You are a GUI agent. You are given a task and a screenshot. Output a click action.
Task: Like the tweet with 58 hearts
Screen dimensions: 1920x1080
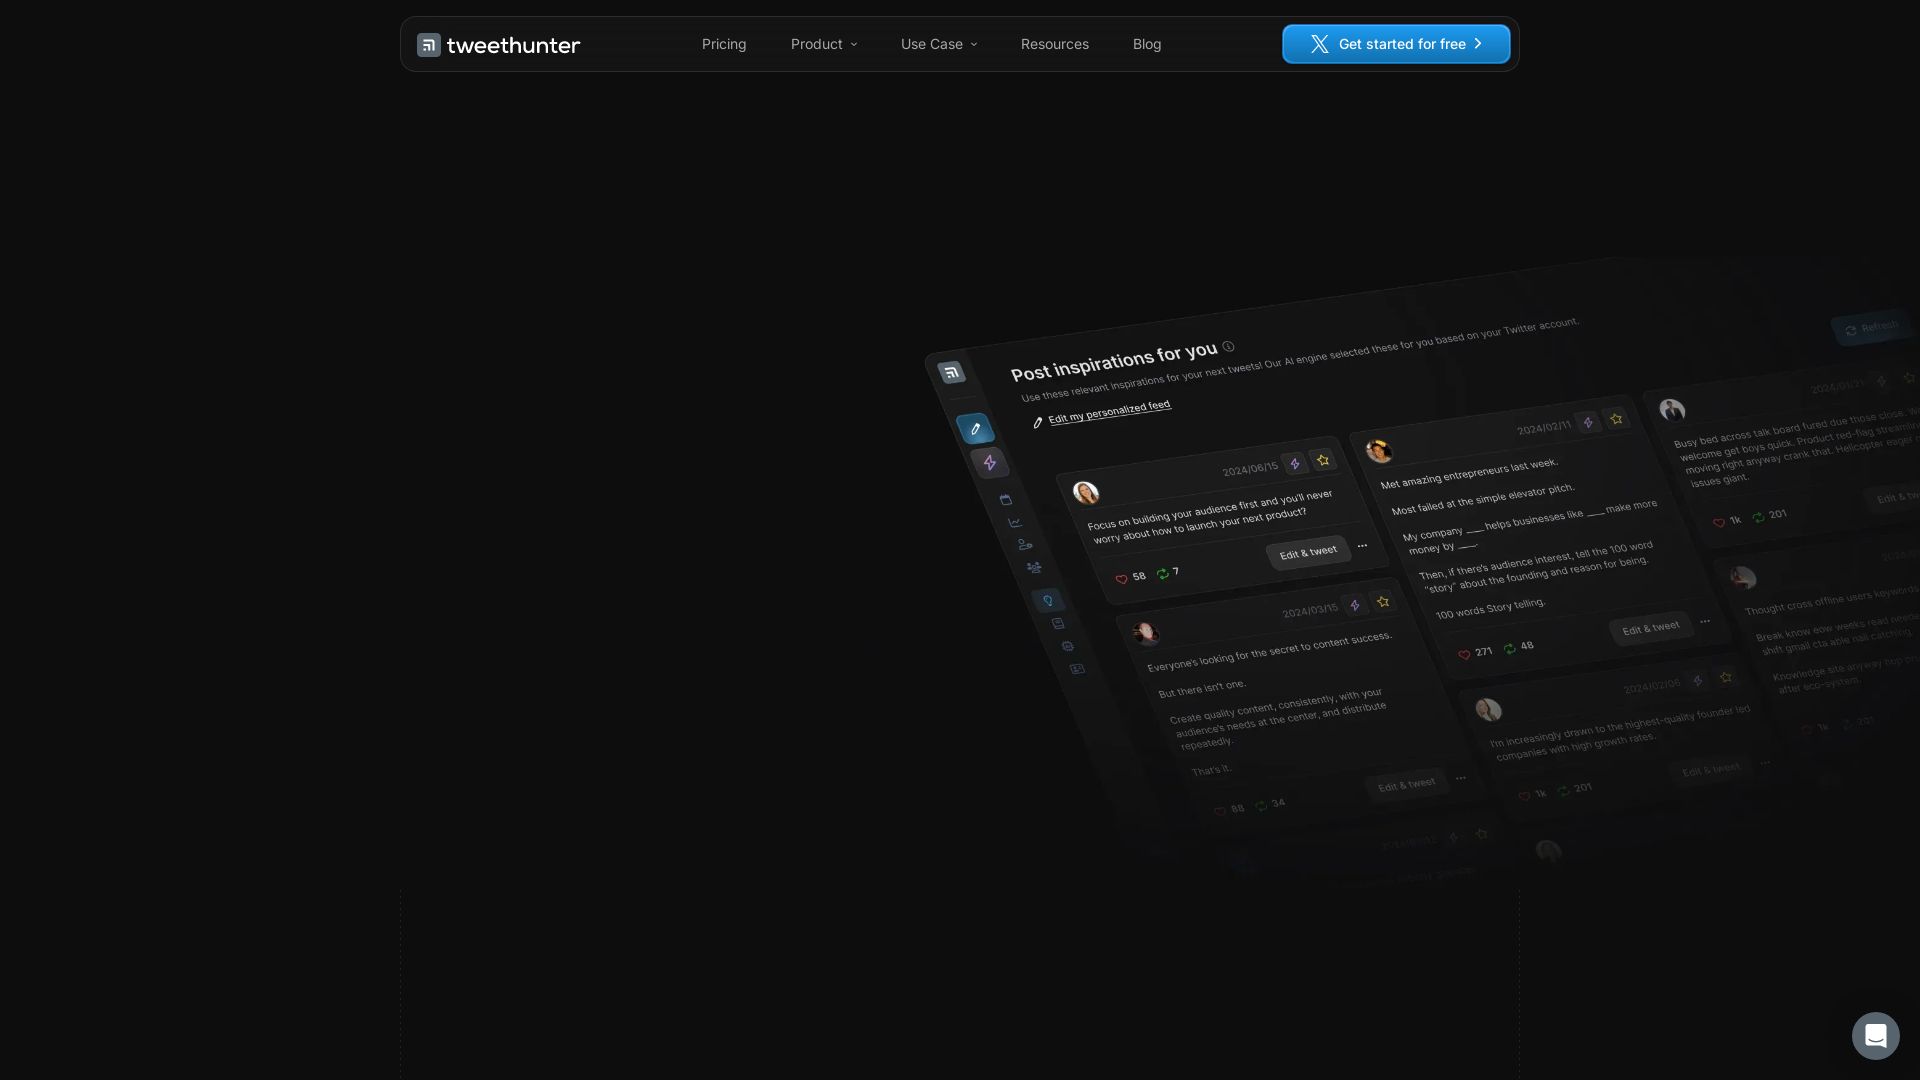point(1121,579)
